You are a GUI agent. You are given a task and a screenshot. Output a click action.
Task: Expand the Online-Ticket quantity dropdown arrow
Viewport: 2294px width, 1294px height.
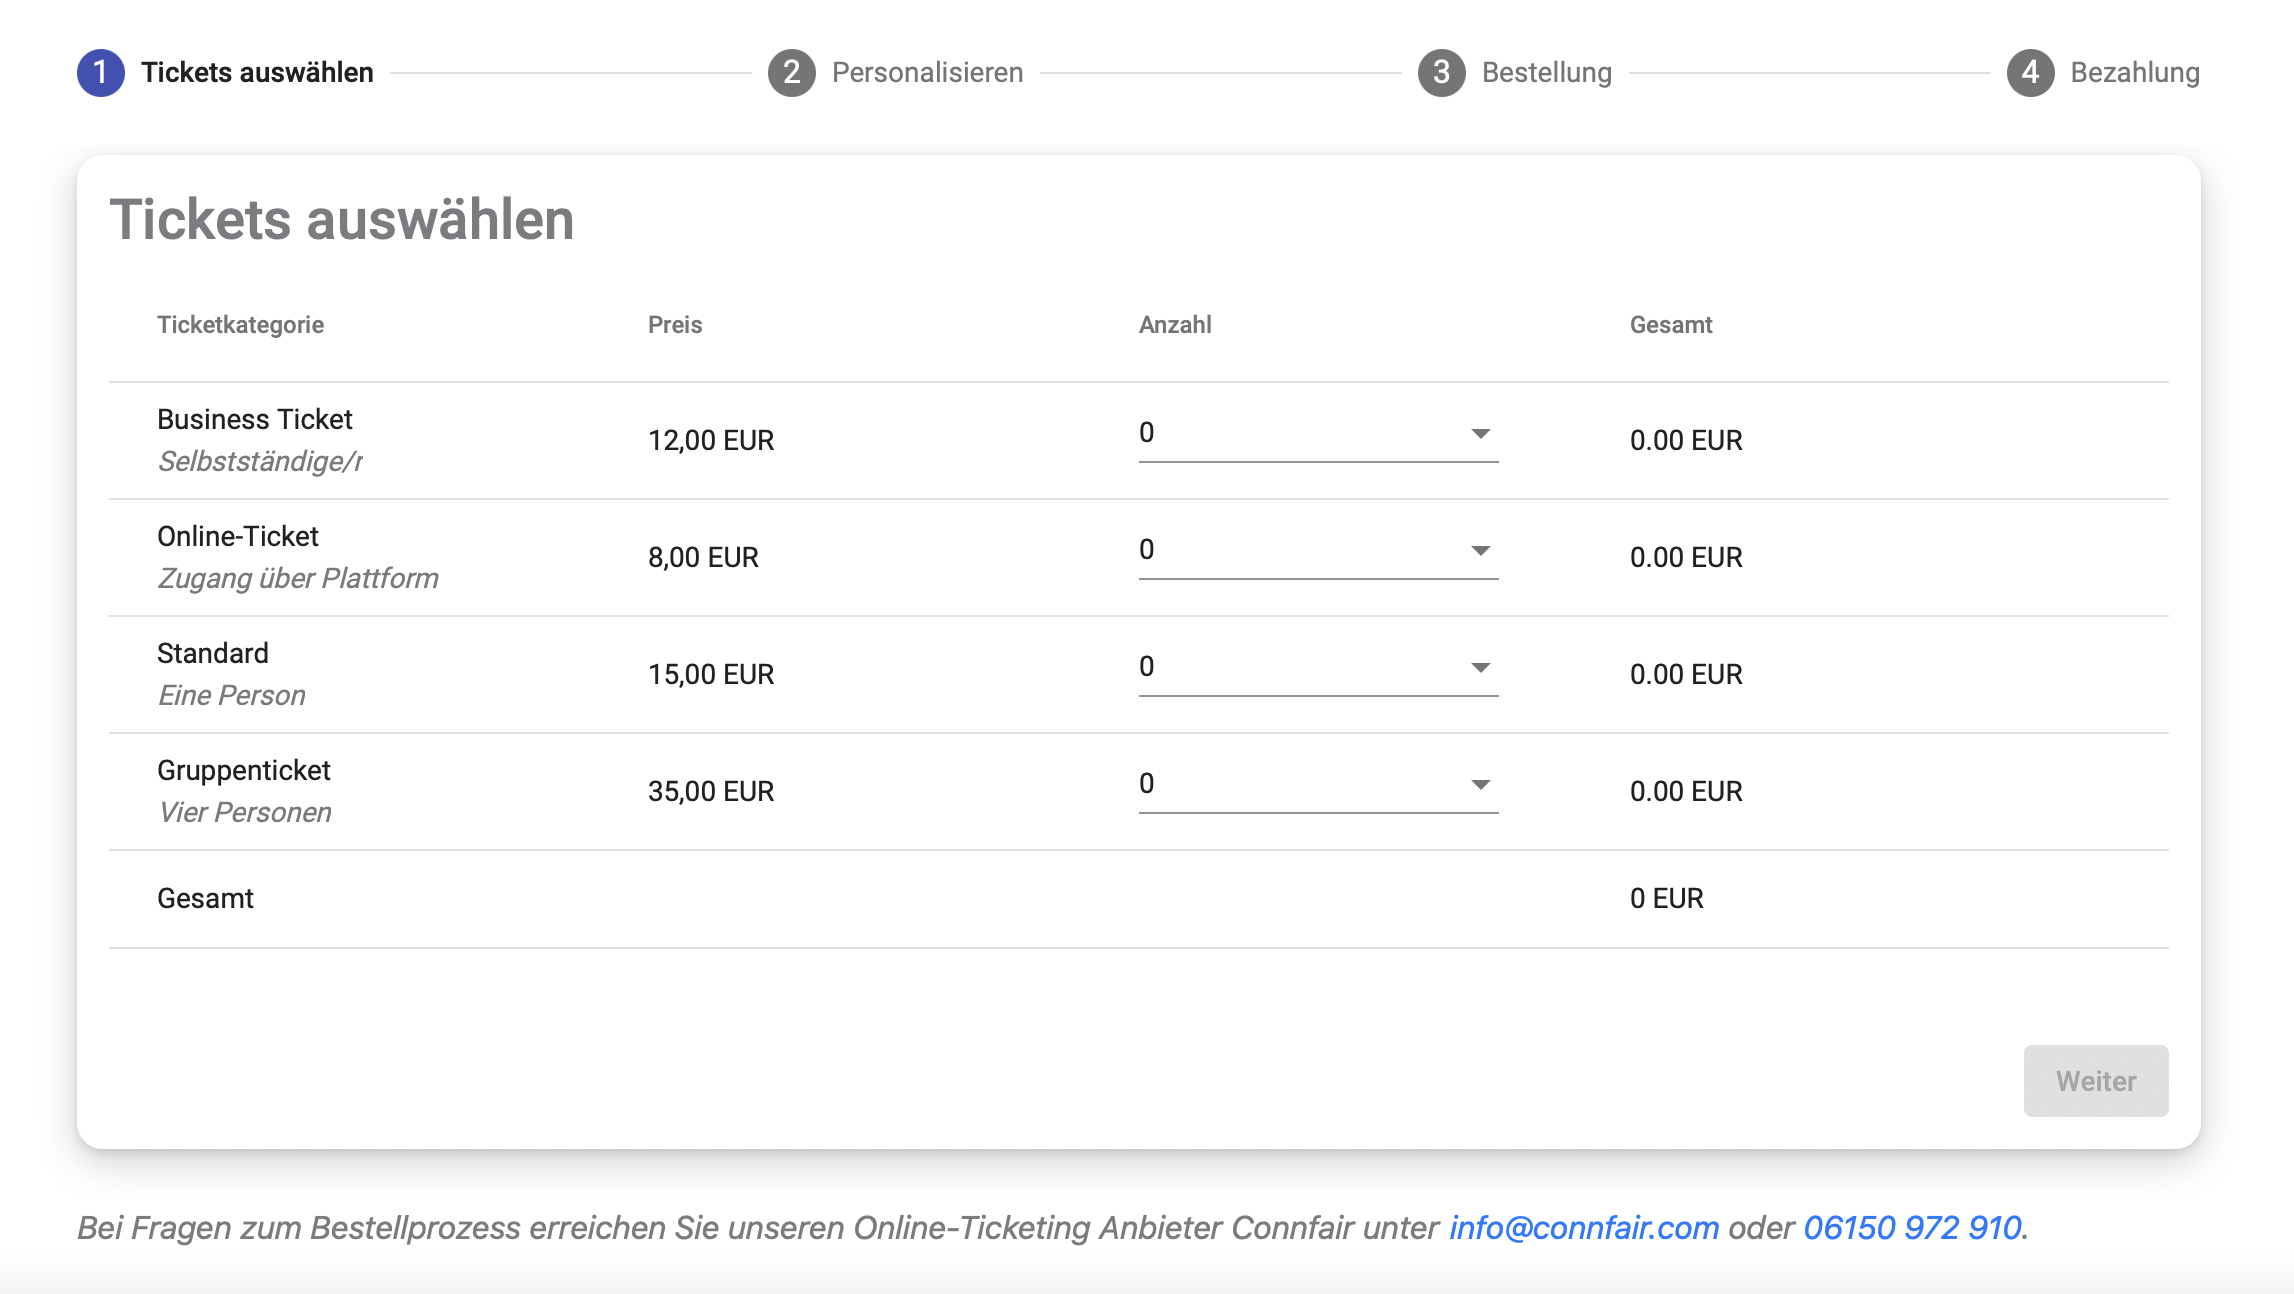1480,551
